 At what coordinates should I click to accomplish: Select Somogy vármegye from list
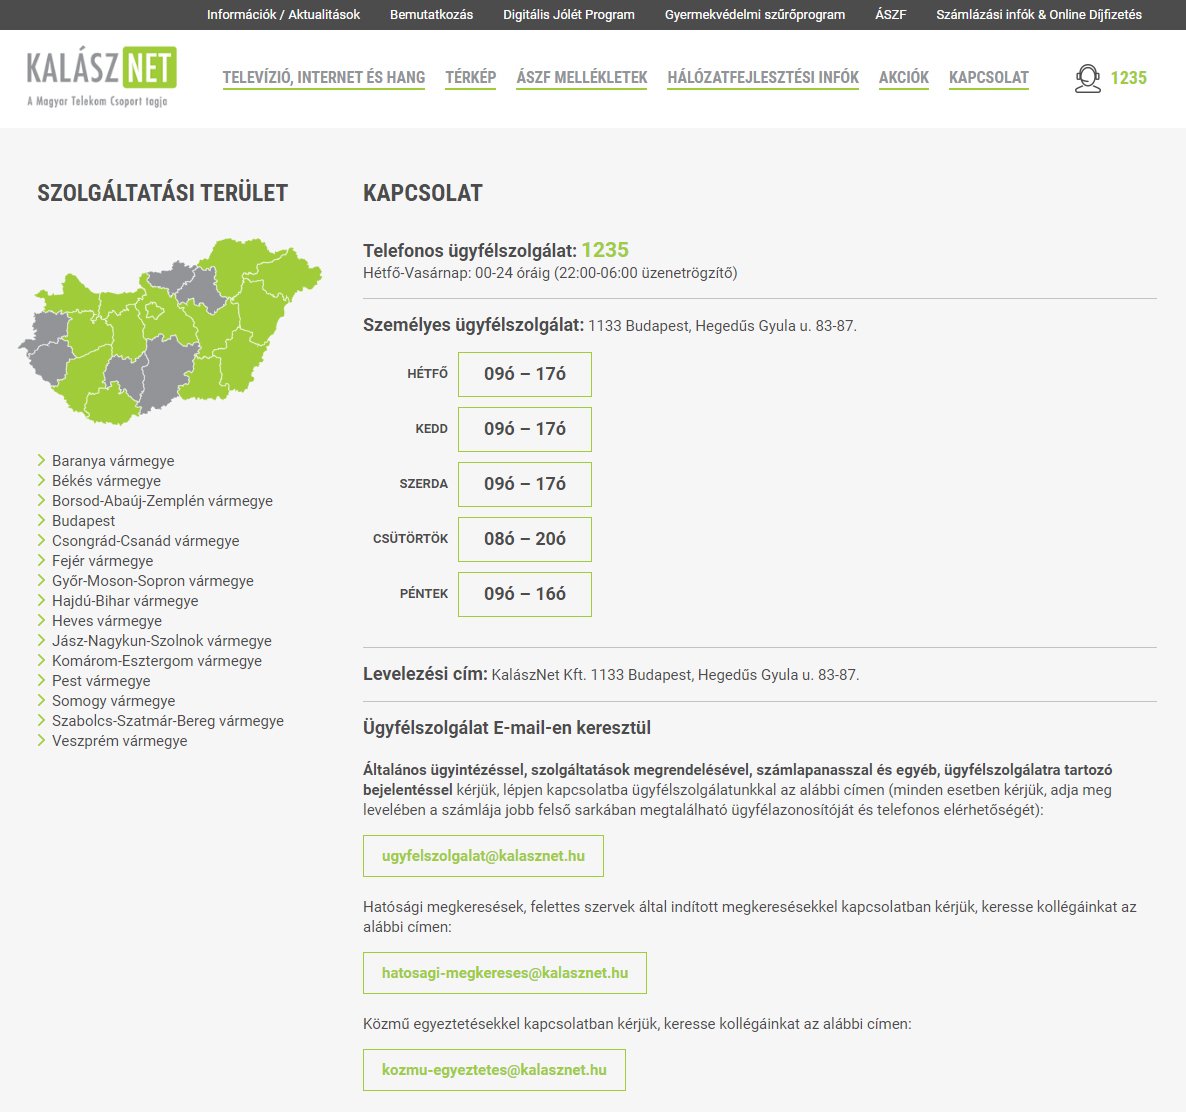(113, 701)
